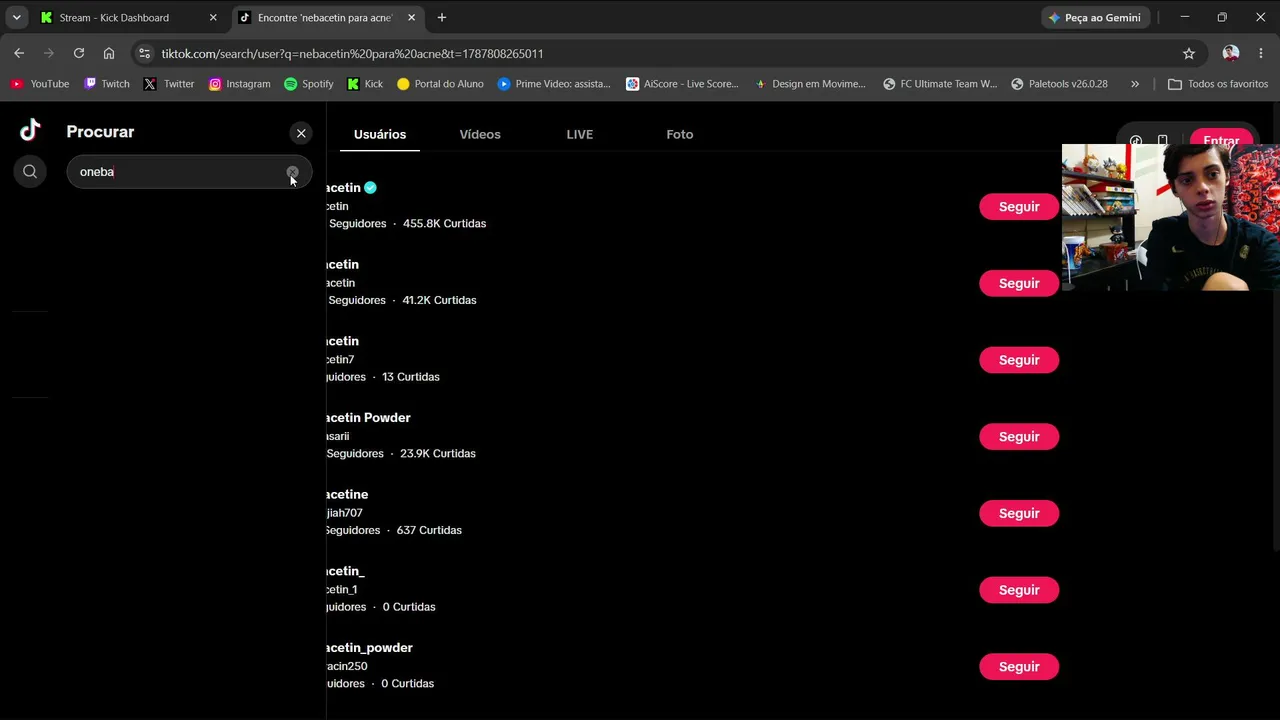The image size is (1280, 720).
Task: Click the tiktok.com address bar URL
Action: pos(353,54)
